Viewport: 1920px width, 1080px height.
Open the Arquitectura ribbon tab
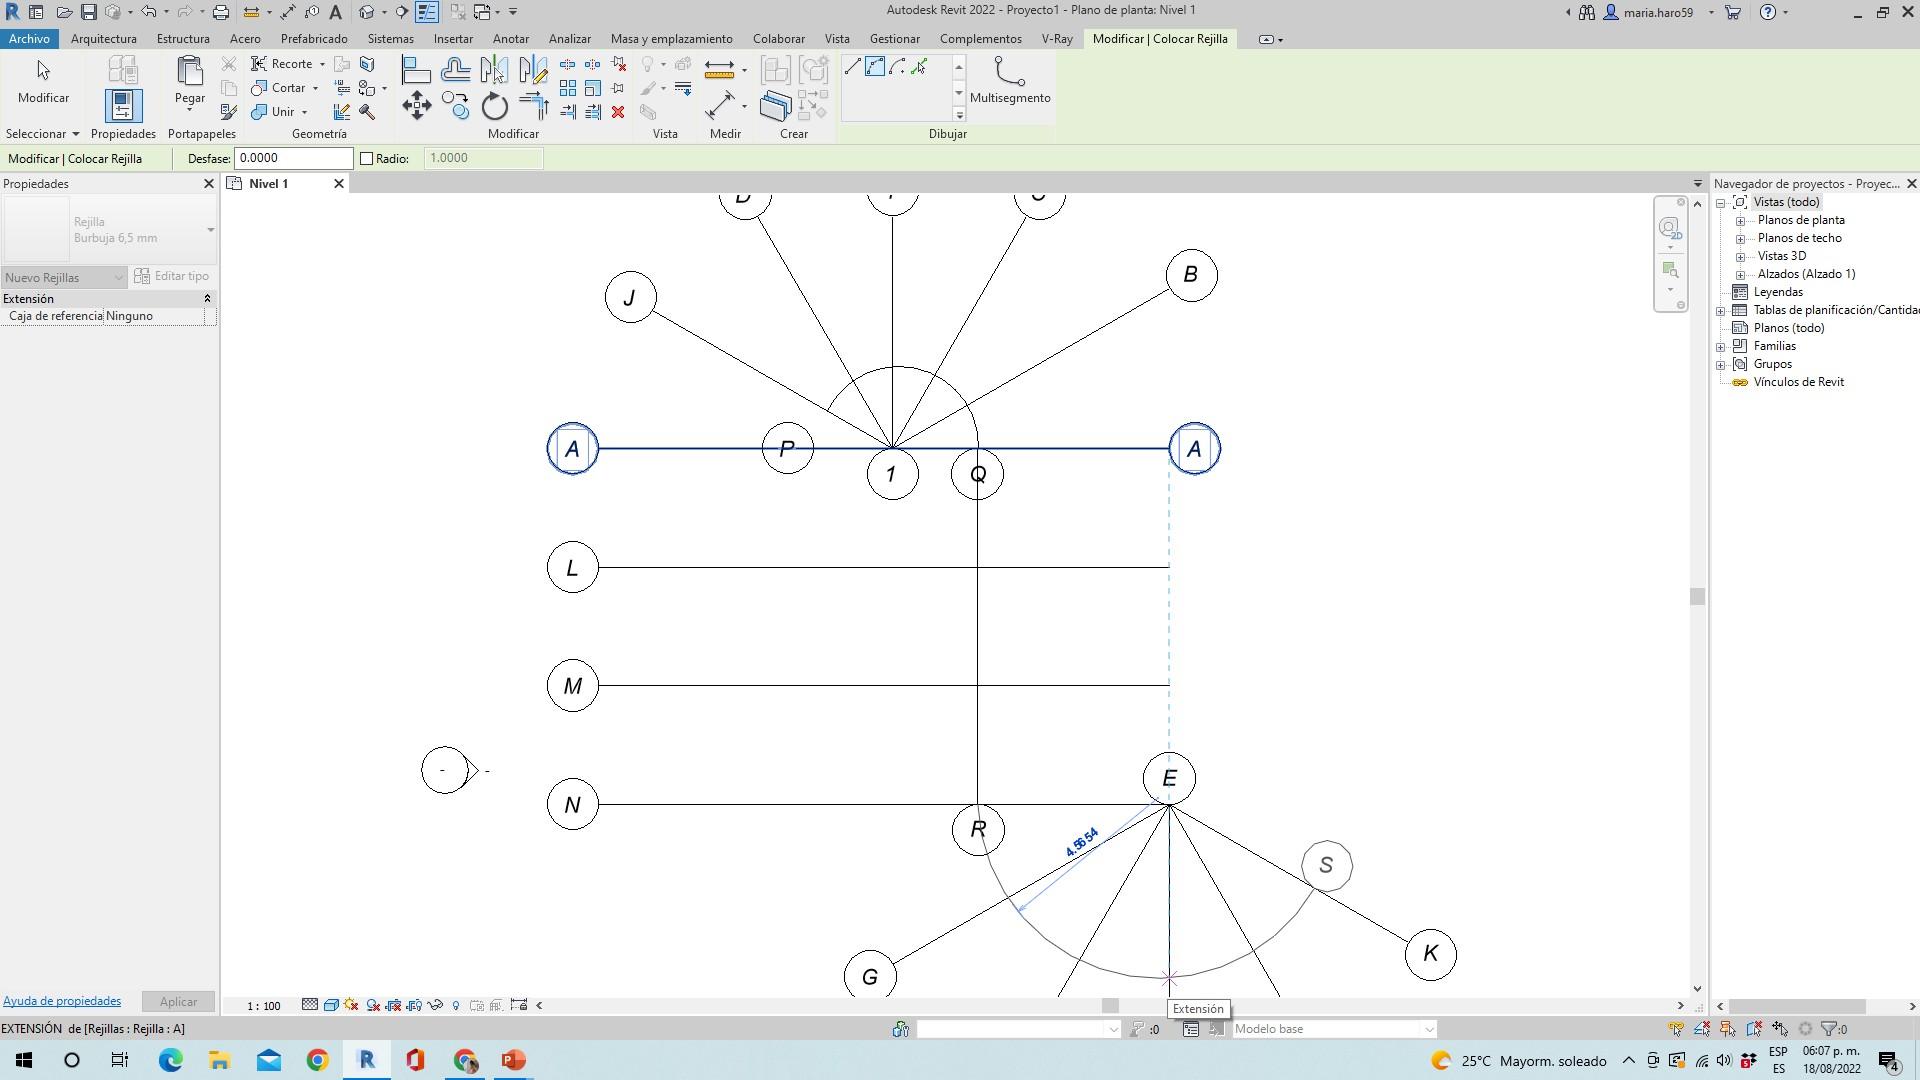(x=104, y=39)
